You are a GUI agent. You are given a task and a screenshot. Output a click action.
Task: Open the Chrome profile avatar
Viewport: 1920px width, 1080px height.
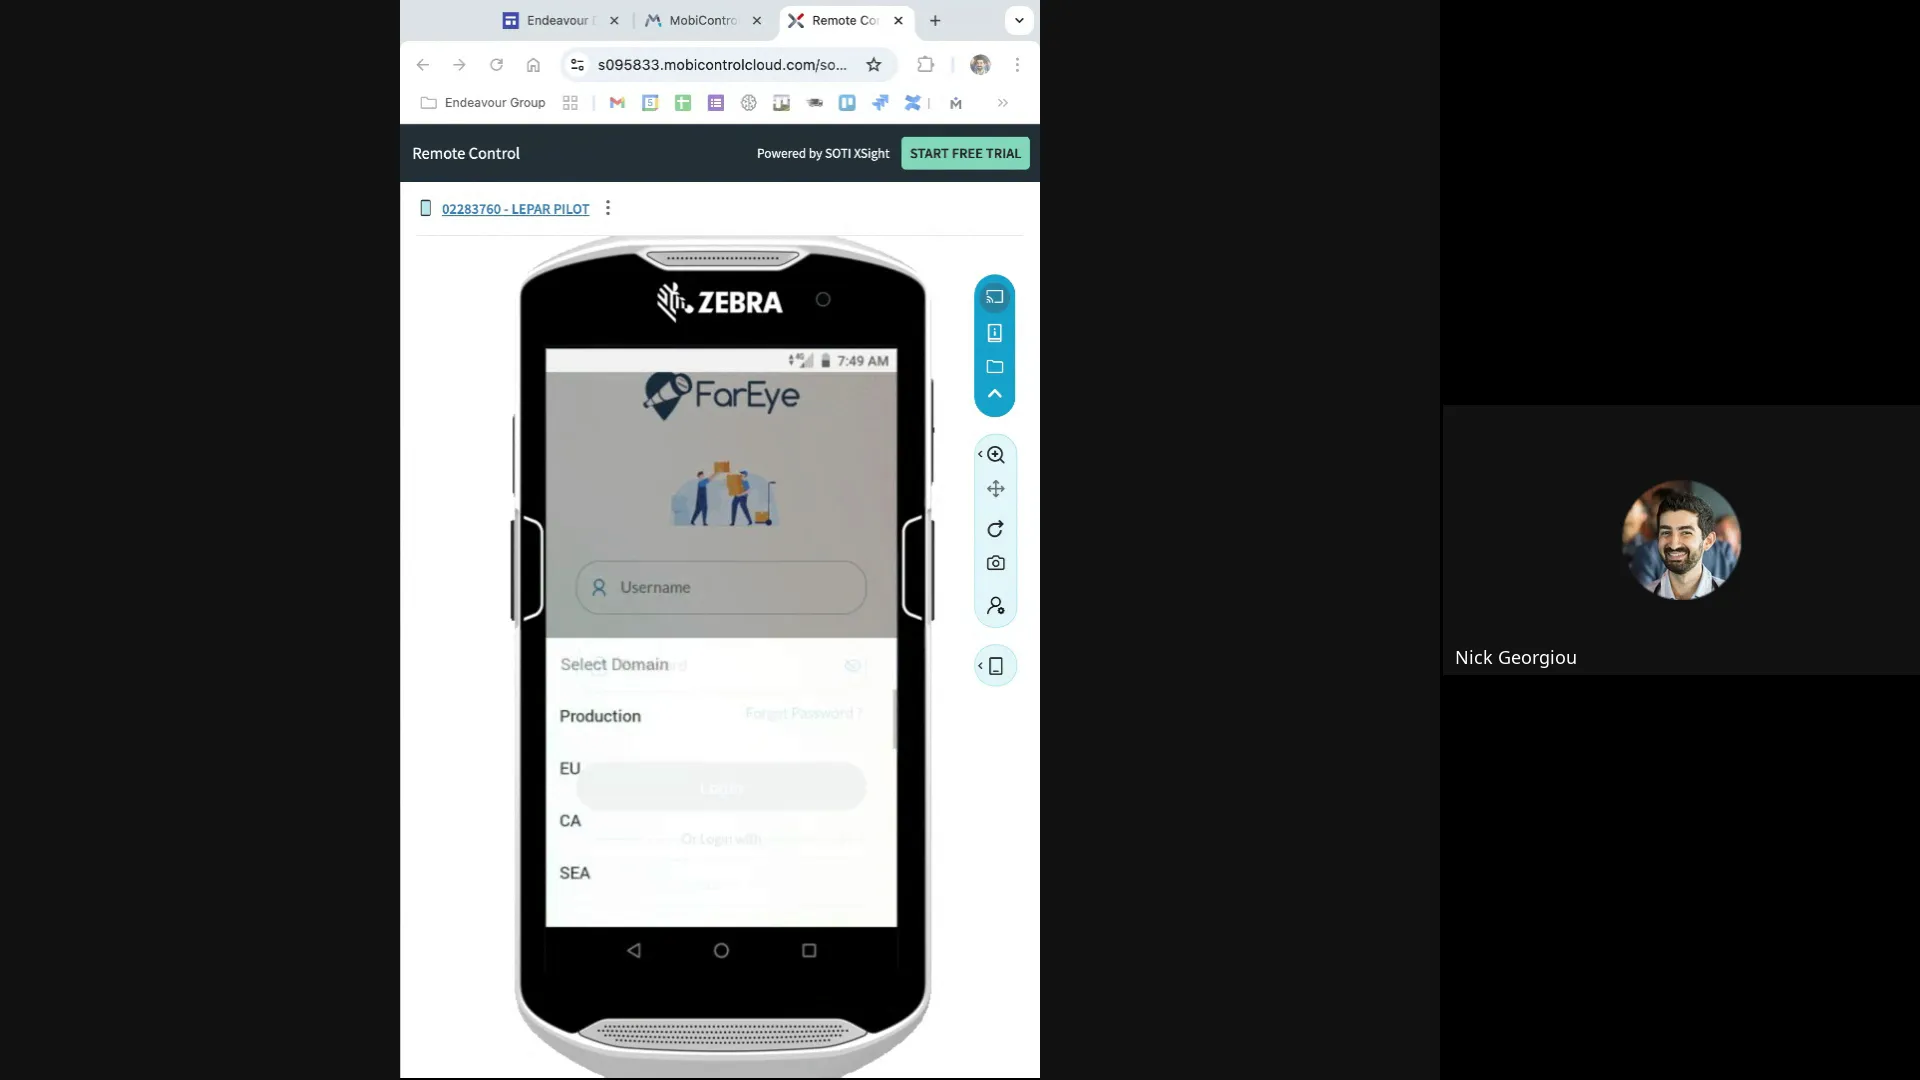(980, 65)
